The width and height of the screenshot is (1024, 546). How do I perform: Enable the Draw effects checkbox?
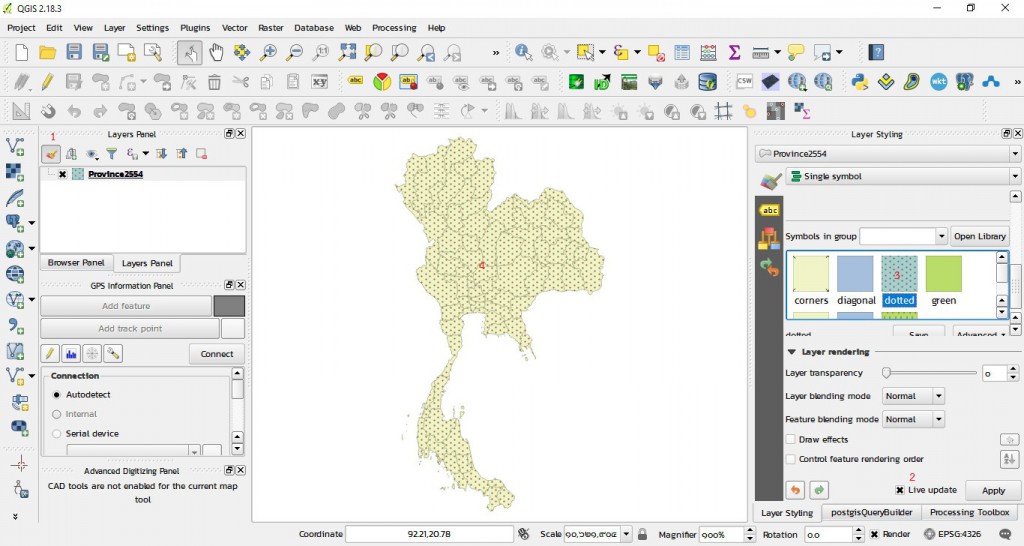click(x=791, y=440)
